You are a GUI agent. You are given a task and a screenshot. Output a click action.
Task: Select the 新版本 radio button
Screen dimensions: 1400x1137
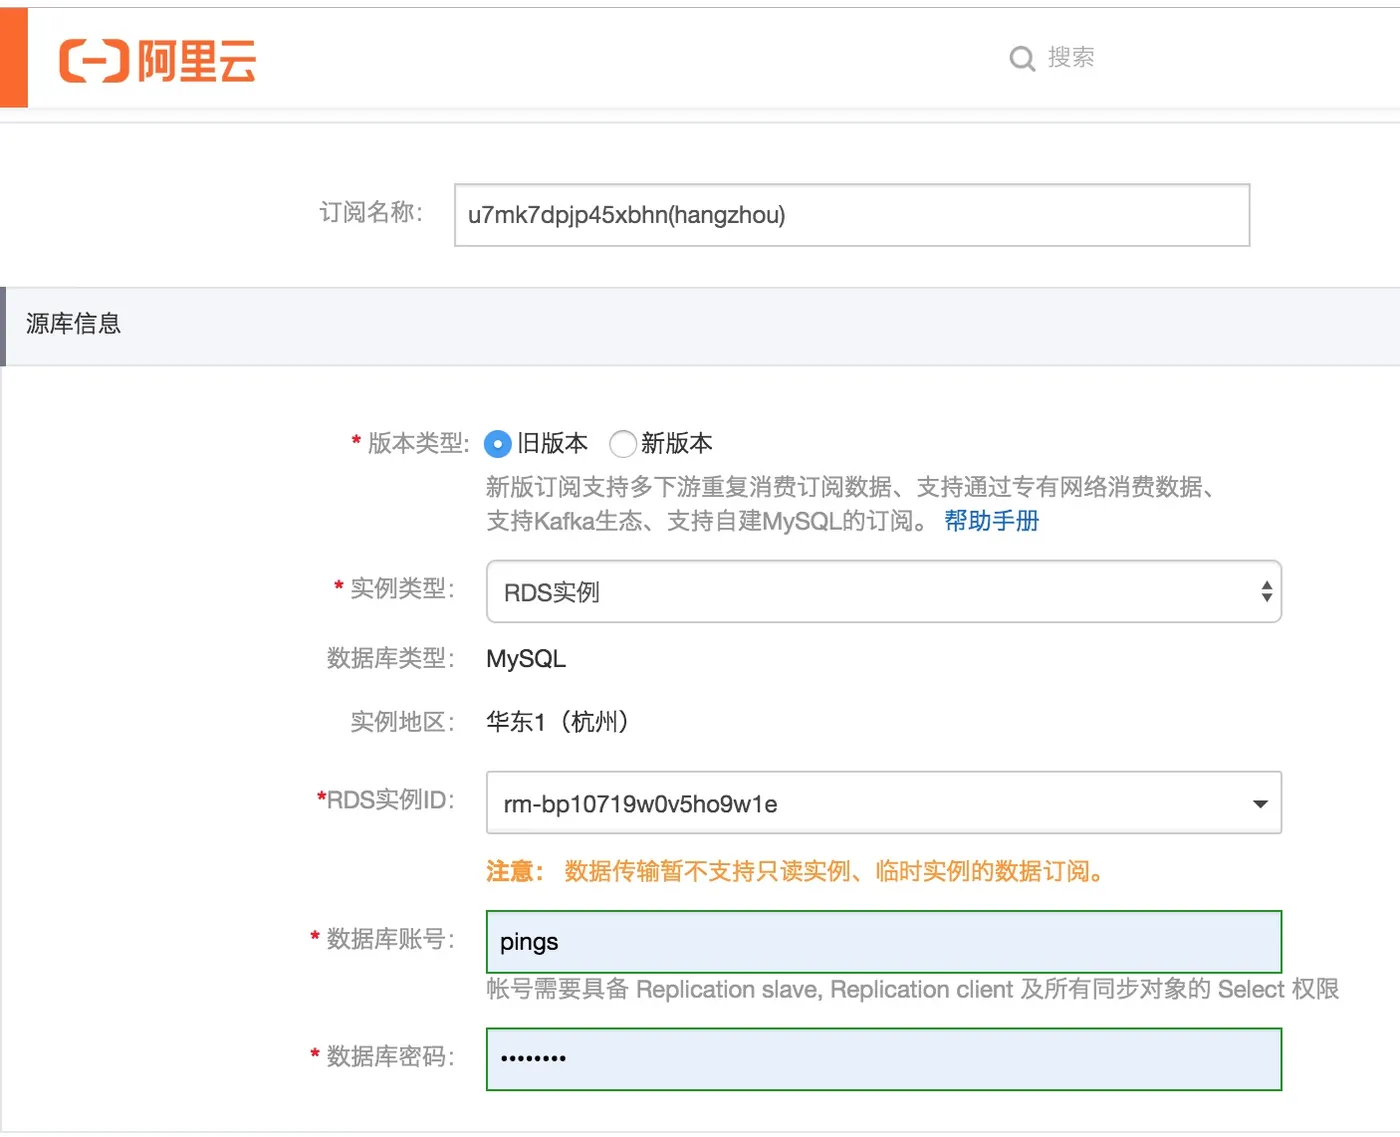pyautogui.click(x=622, y=444)
